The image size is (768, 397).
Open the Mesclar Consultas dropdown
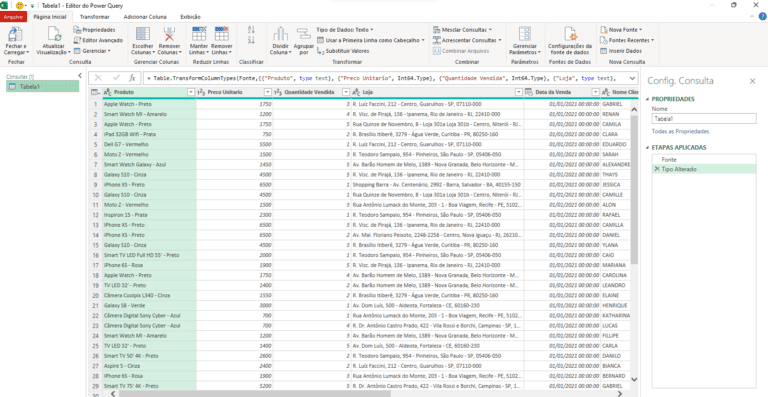pyautogui.click(x=462, y=30)
